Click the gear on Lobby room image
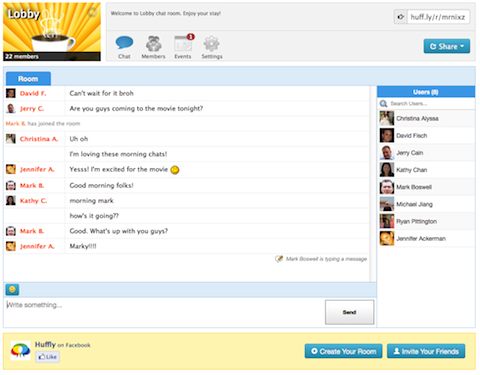Screen dimensions: 480x375 91,13
